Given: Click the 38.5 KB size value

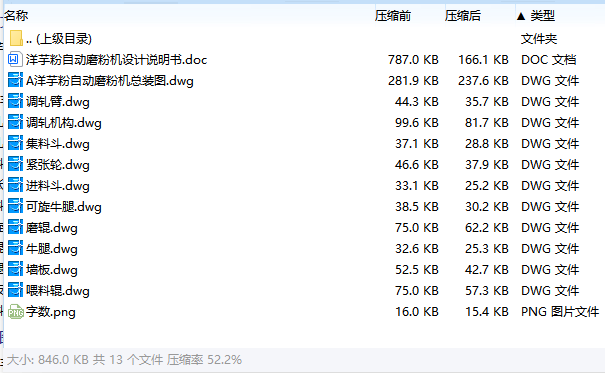Looking at the screenshot, I should [x=417, y=207].
